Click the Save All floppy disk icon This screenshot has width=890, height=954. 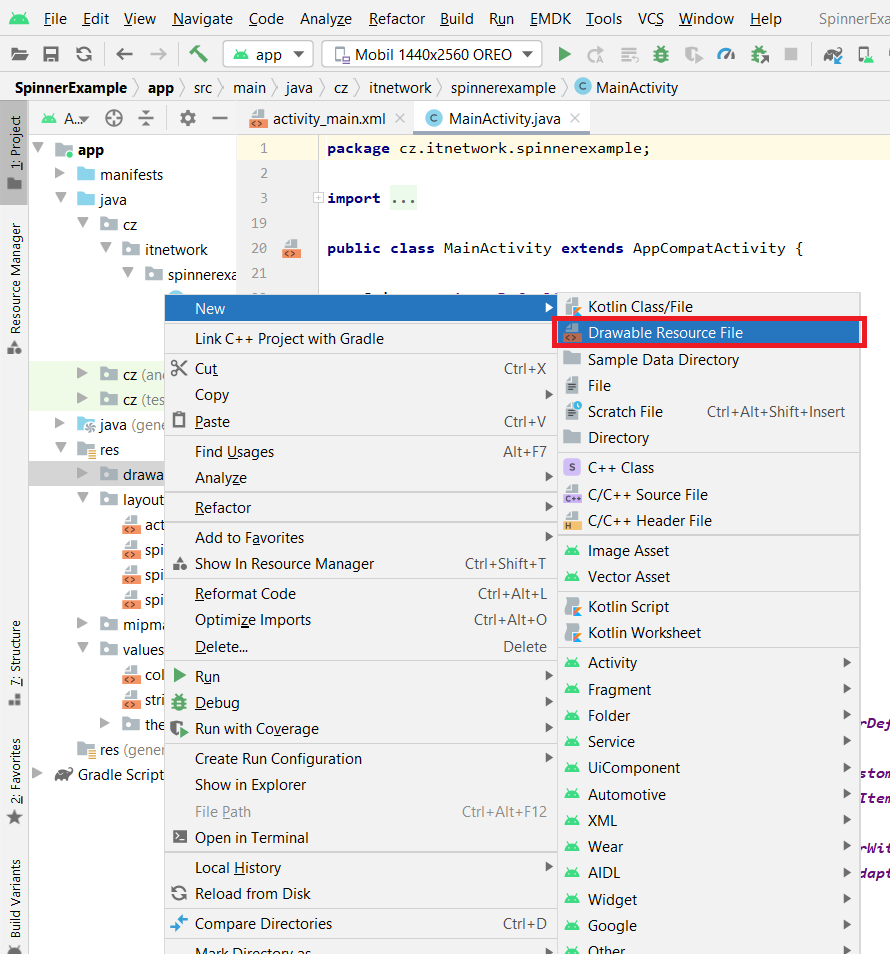tap(51, 55)
